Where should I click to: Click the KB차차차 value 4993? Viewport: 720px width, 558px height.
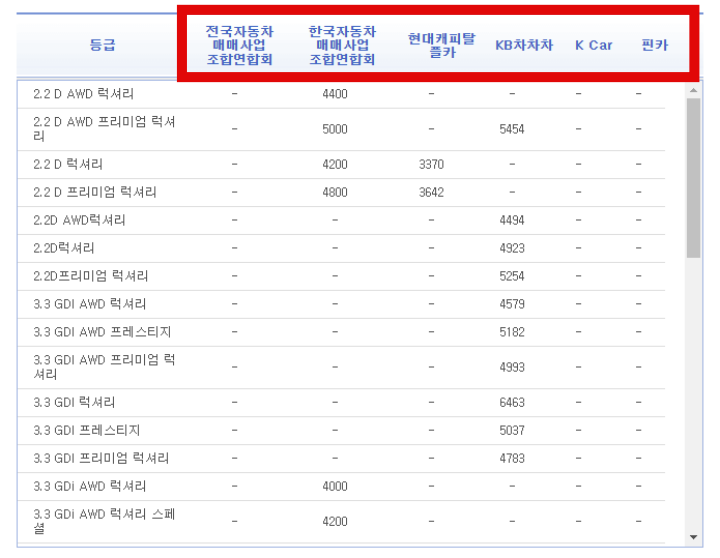(512, 367)
